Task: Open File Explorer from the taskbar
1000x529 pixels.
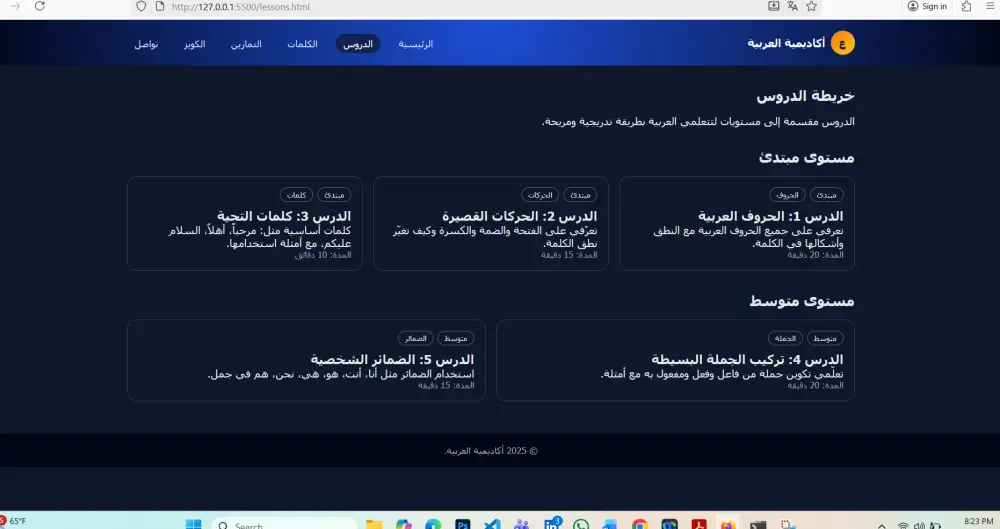Action: (374, 525)
